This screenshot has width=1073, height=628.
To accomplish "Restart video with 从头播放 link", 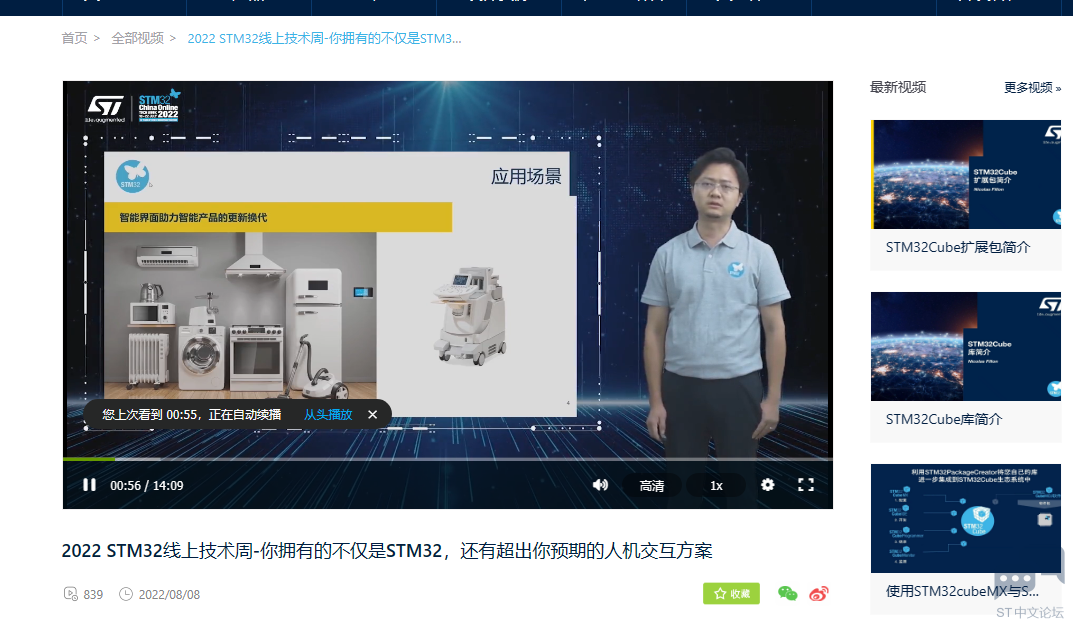I will [x=328, y=415].
